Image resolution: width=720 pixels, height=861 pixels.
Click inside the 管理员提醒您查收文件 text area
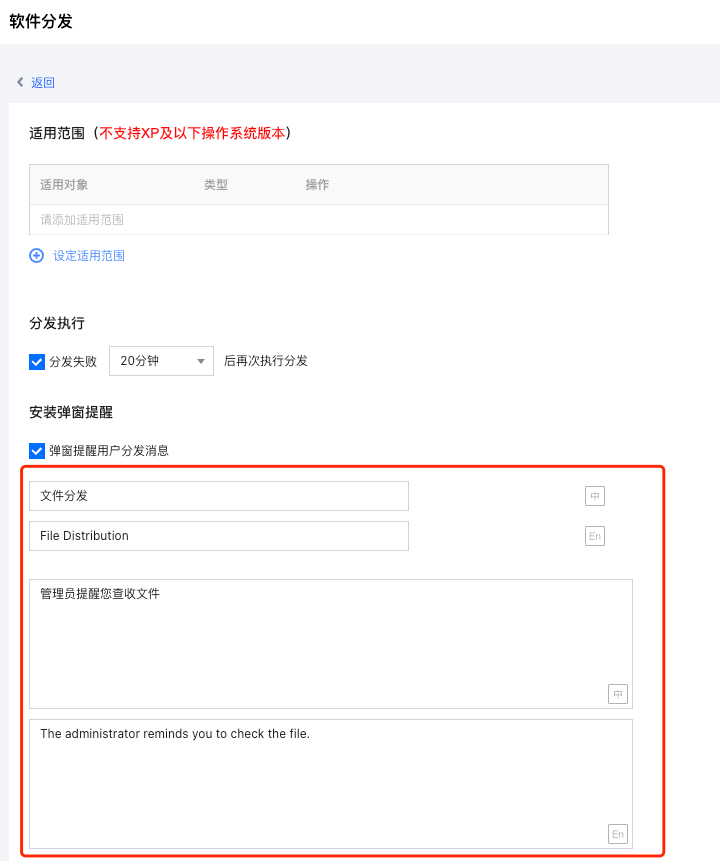pos(331,644)
